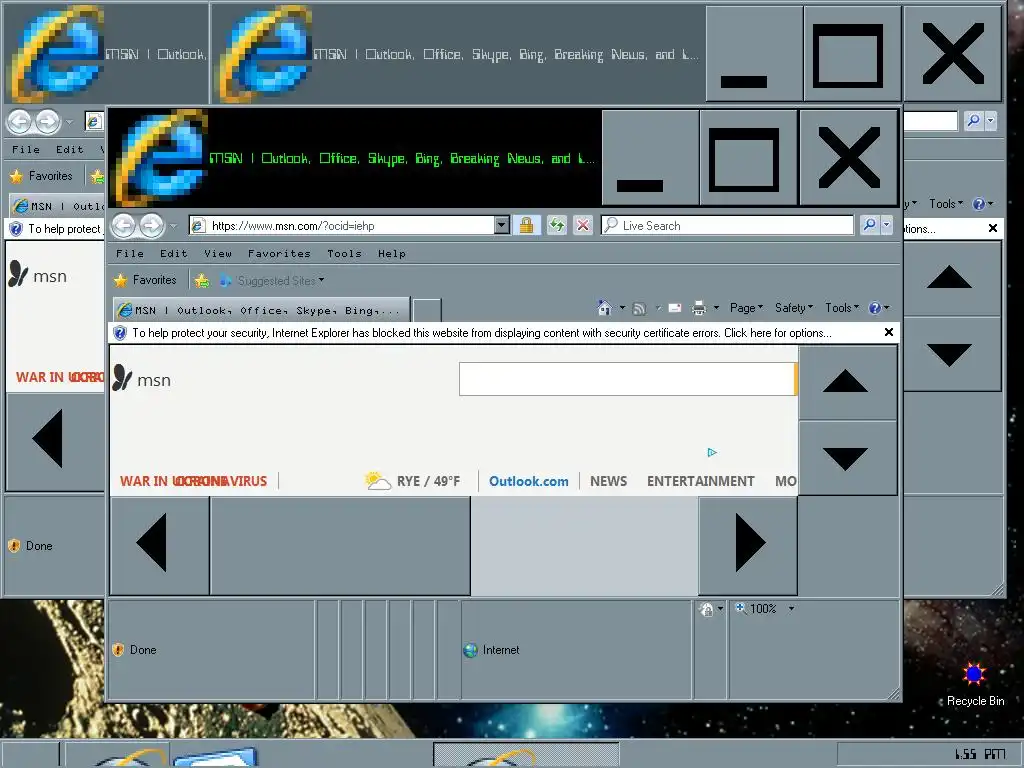1024x768 pixels.
Task: Open the View menu in the front window
Action: [x=218, y=253]
